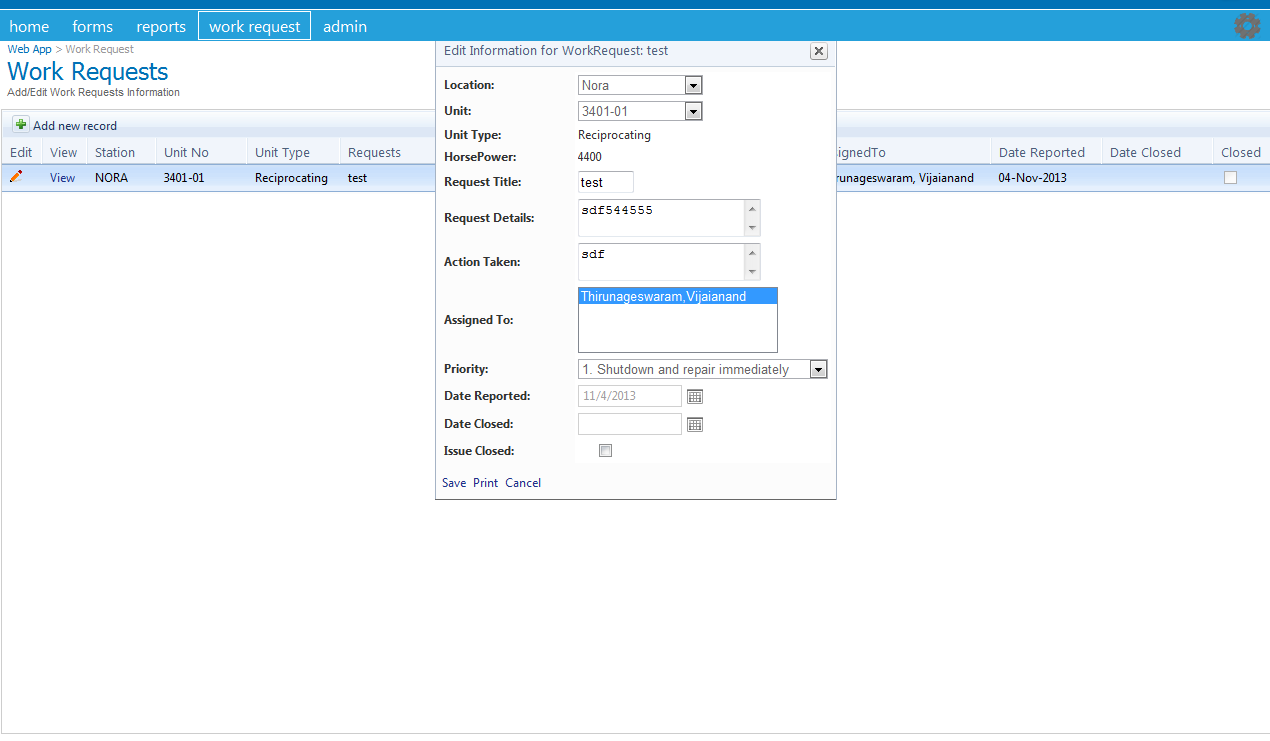Click the pencil edit icon for NORA row
Image resolution: width=1270 pixels, height=741 pixels.
pos(16,177)
